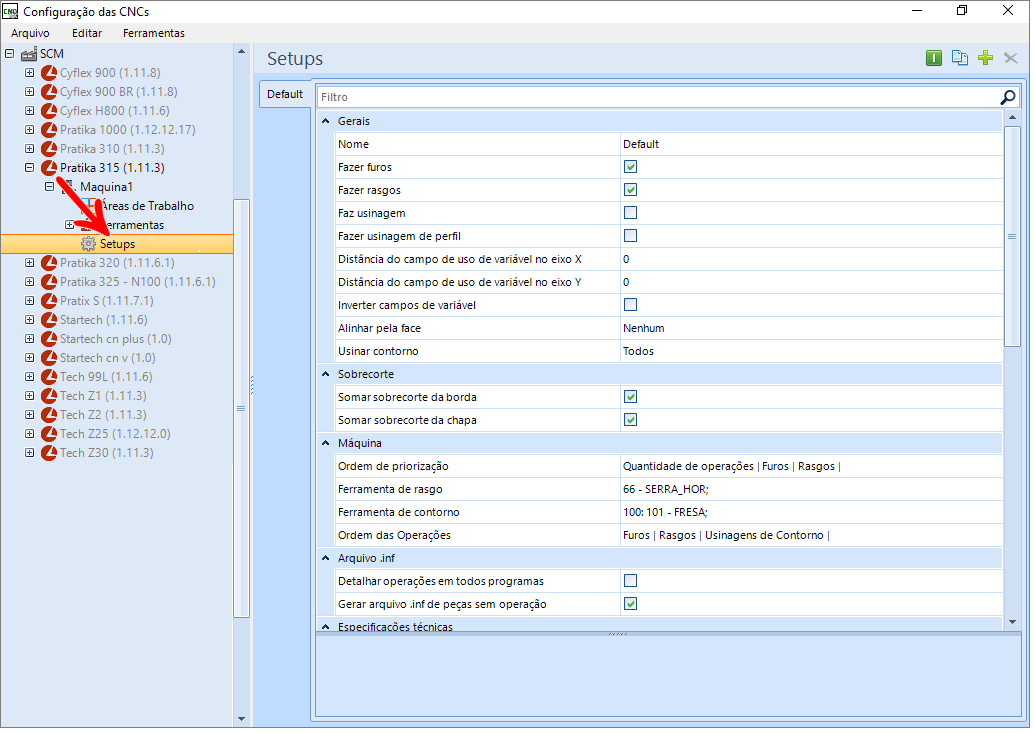Viewport: 1035px width, 733px height.
Task: Collapse the Maquina1 tree node
Action: 50,188
